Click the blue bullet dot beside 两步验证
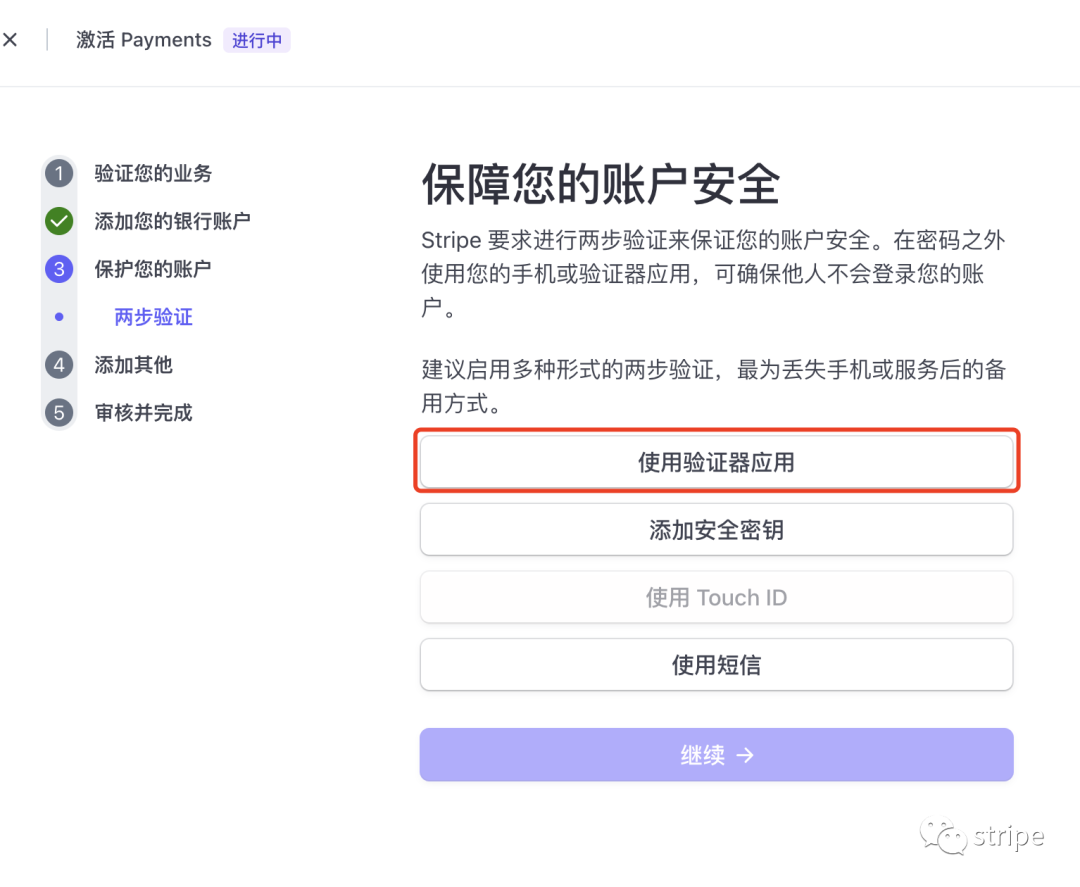This screenshot has width=1080, height=887. (x=59, y=317)
